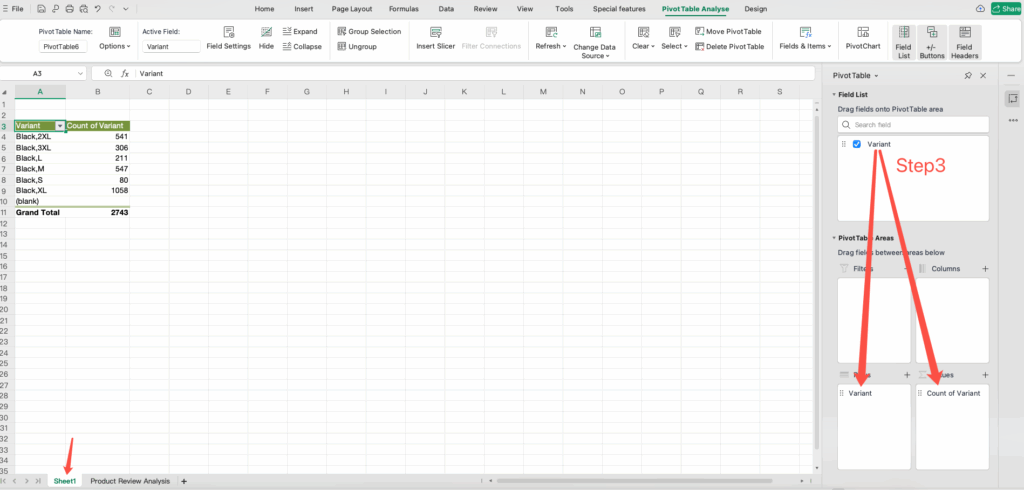Open the Product Review Analysis sheet tab
Screen dimensions: 1024x490
[130, 481]
